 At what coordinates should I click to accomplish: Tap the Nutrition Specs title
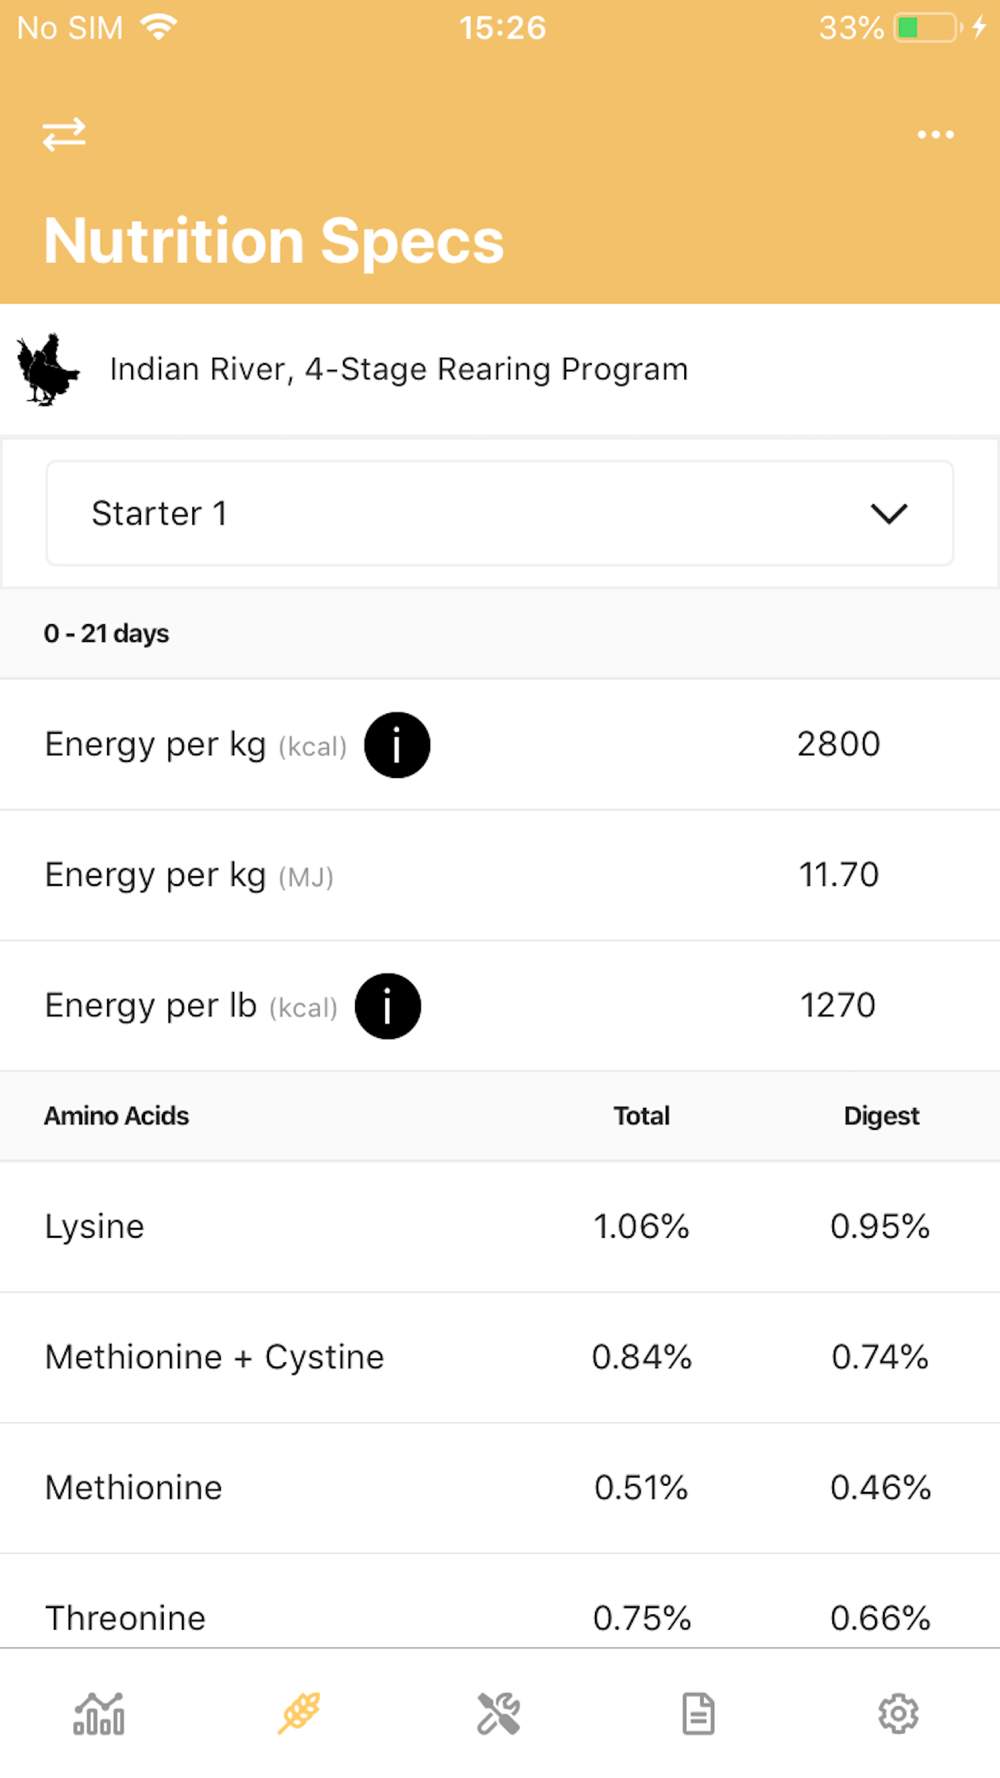click(274, 241)
